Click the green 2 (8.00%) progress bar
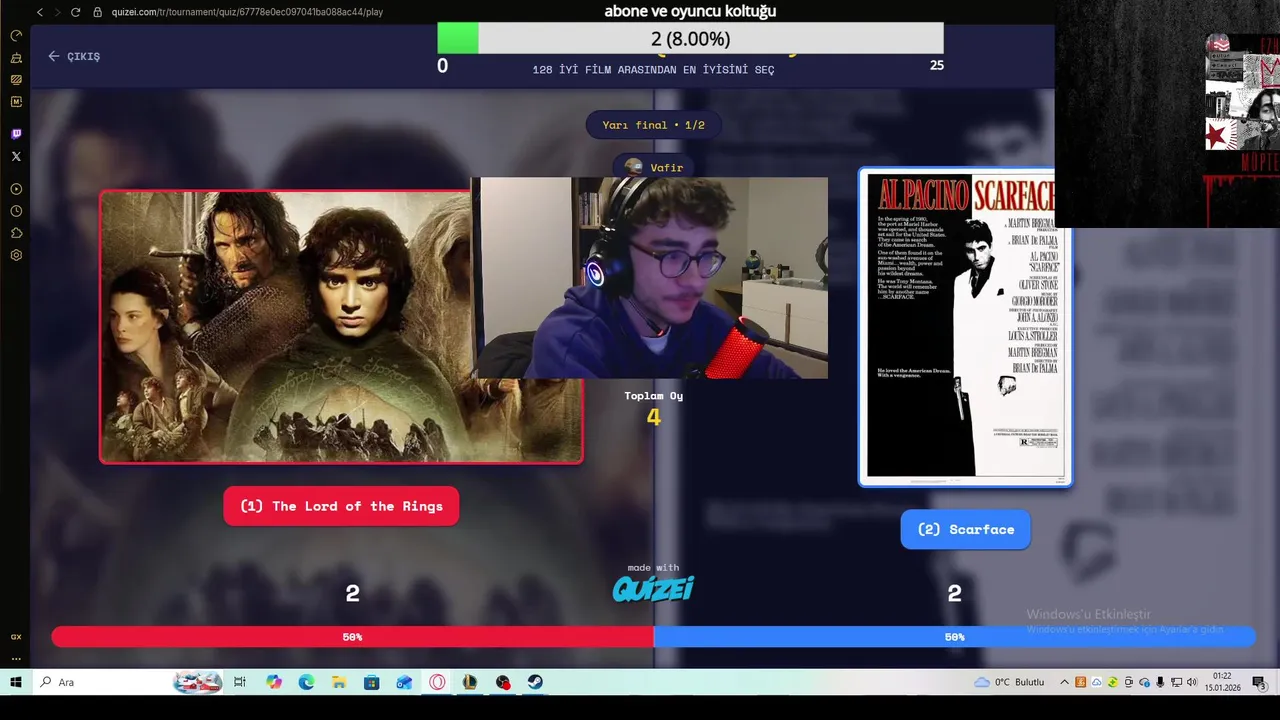 690,39
